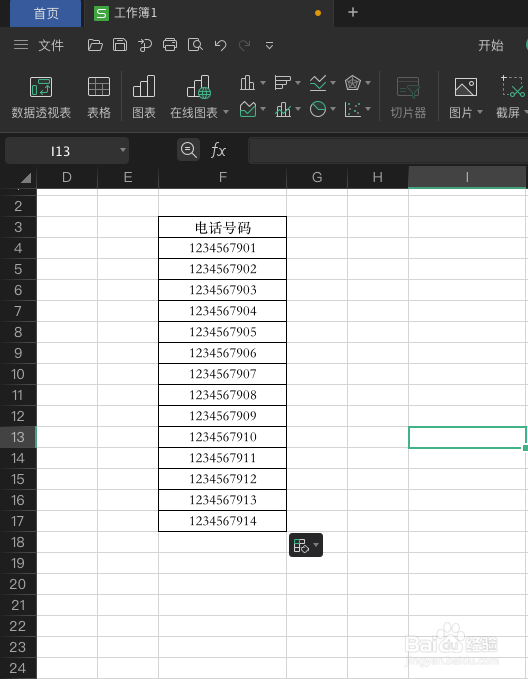Open column chart dropdown arrow
Viewport: 528px width, 679px height.
tap(262, 82)
